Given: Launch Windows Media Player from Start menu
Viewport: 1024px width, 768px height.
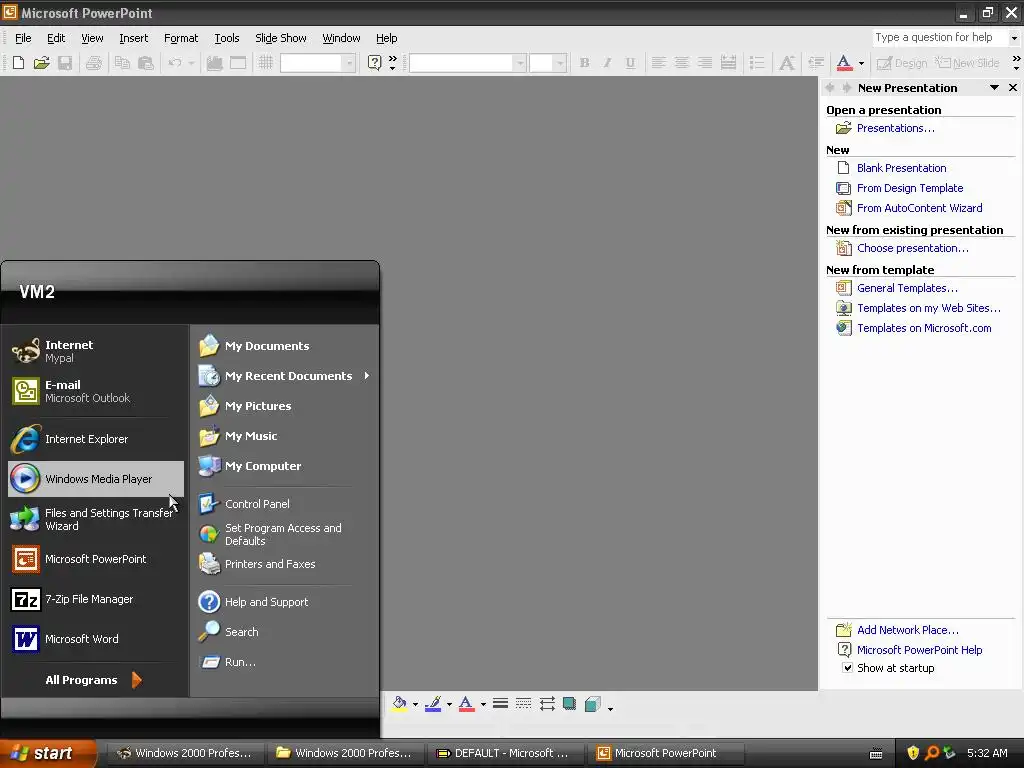Looking at the screenshot, I should point(95,479).
